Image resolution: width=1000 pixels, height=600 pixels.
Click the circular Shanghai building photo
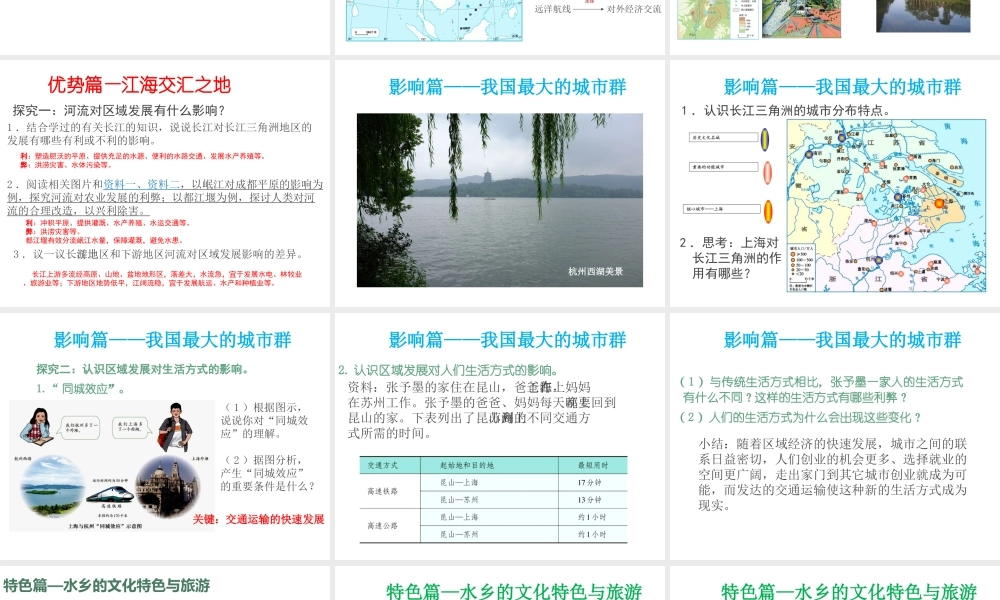pyautogui.click(x=168, y=488)
